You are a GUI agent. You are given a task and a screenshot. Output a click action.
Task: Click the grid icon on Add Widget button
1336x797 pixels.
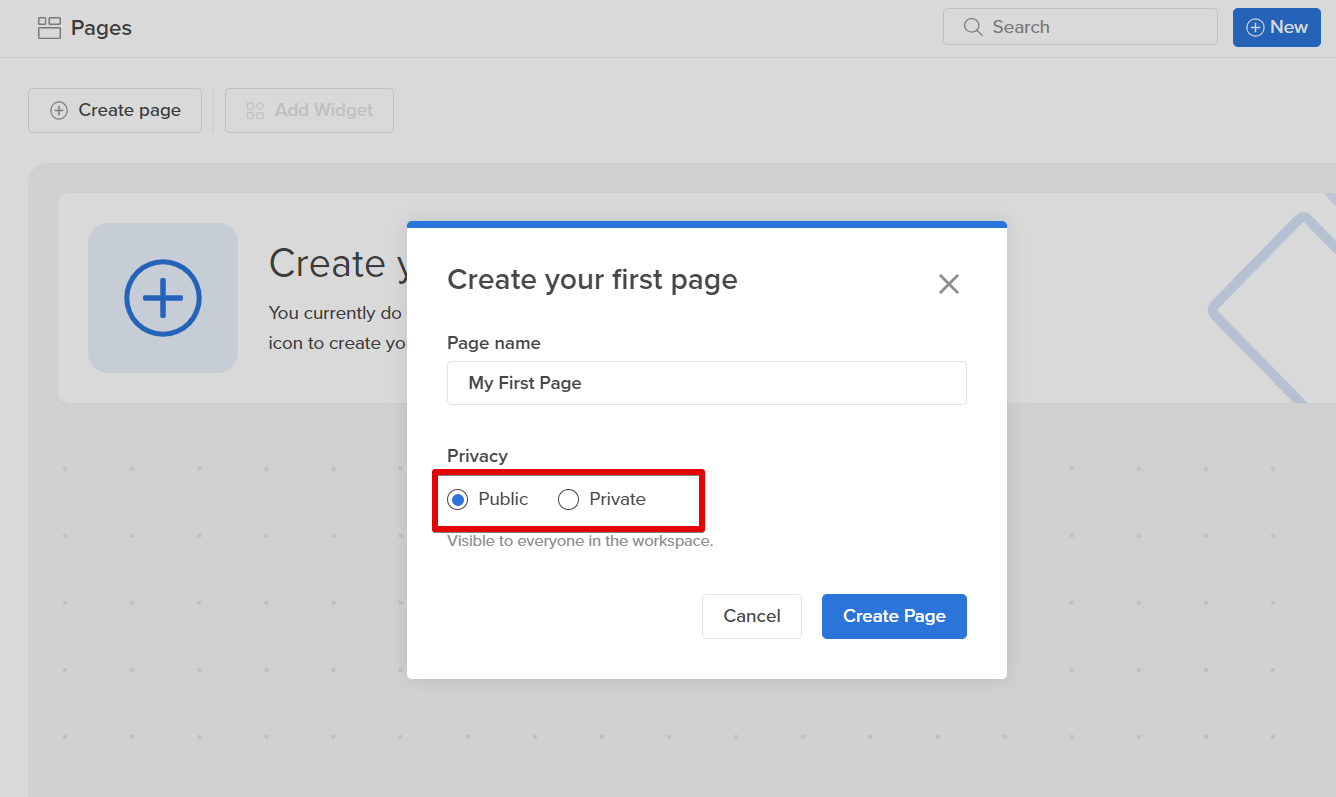click(x=255, y=110)
